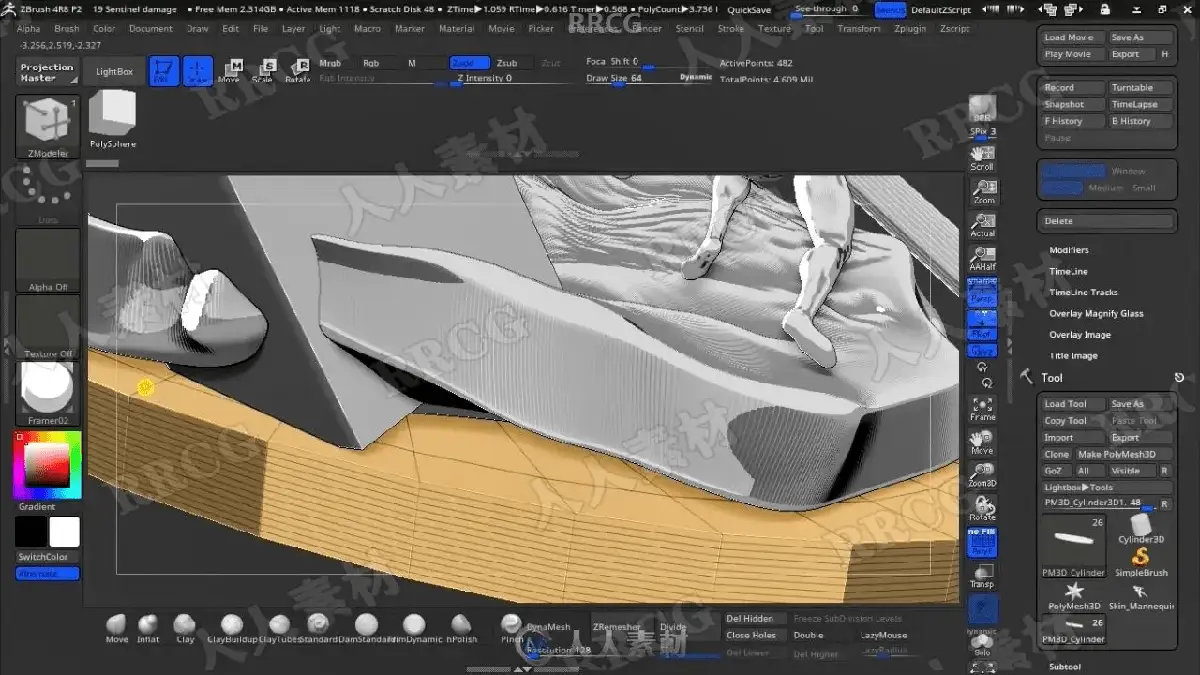Toggle Transp transparency mode

pyautogui.click(x=982, y=577)
